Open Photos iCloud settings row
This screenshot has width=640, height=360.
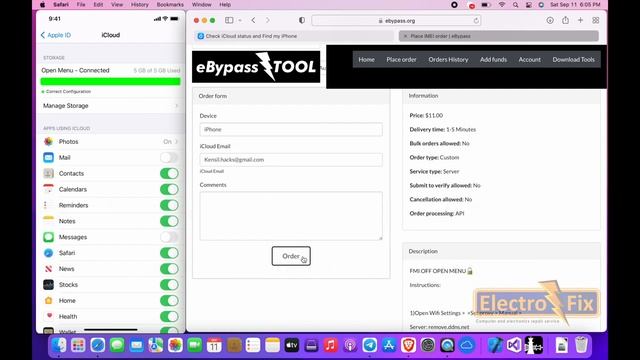(x=111, y=142)
